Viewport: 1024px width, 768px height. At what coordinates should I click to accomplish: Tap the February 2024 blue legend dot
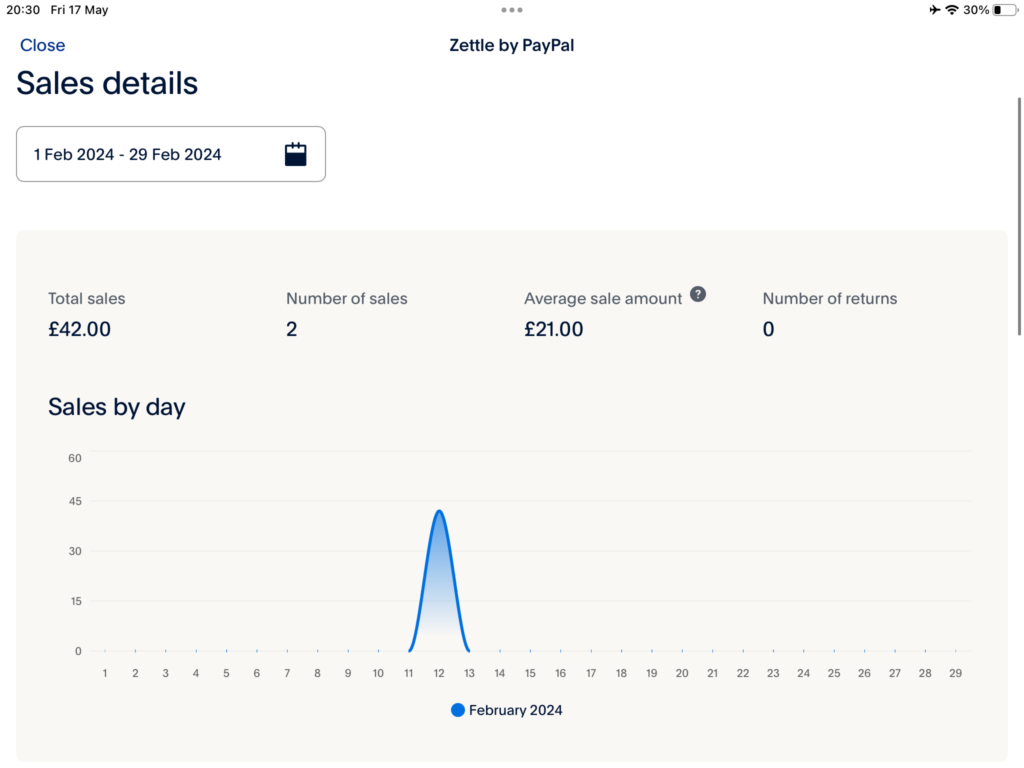point(458,710)
